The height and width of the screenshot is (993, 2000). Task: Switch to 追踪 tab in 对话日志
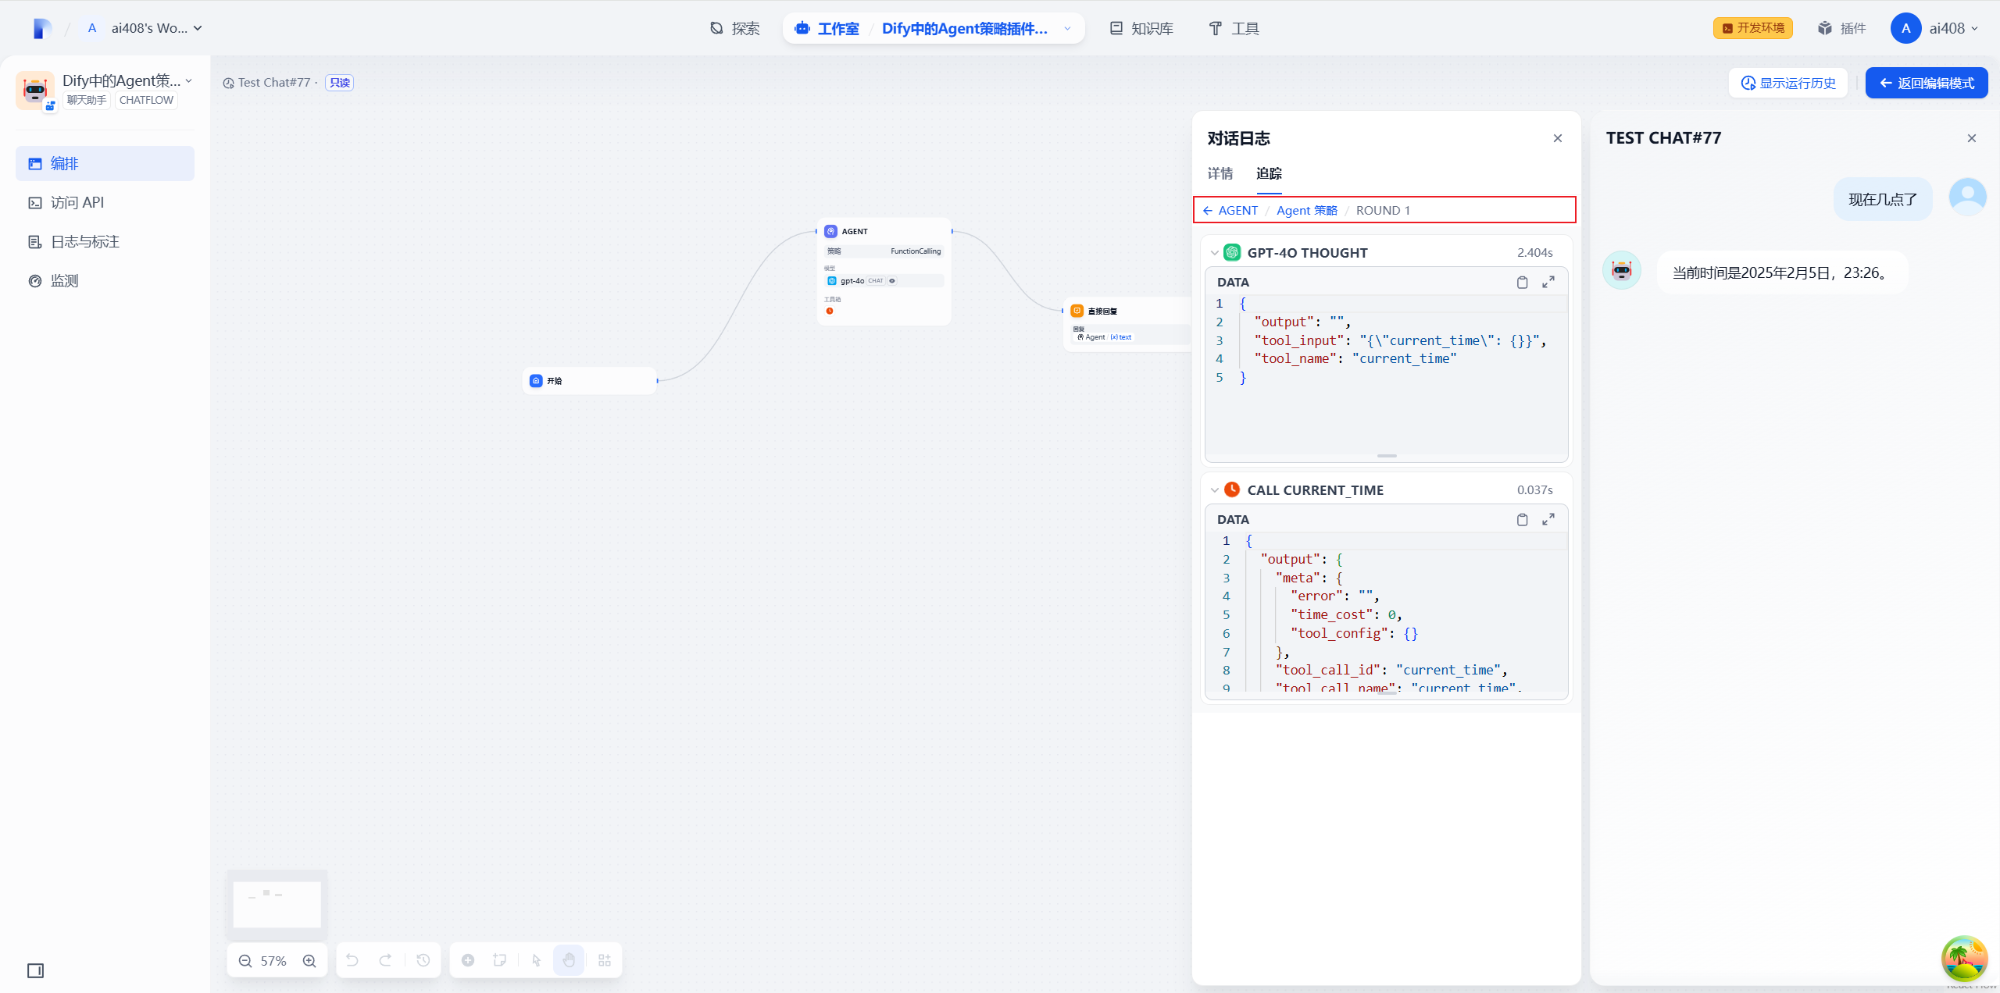coord(1269,174)
